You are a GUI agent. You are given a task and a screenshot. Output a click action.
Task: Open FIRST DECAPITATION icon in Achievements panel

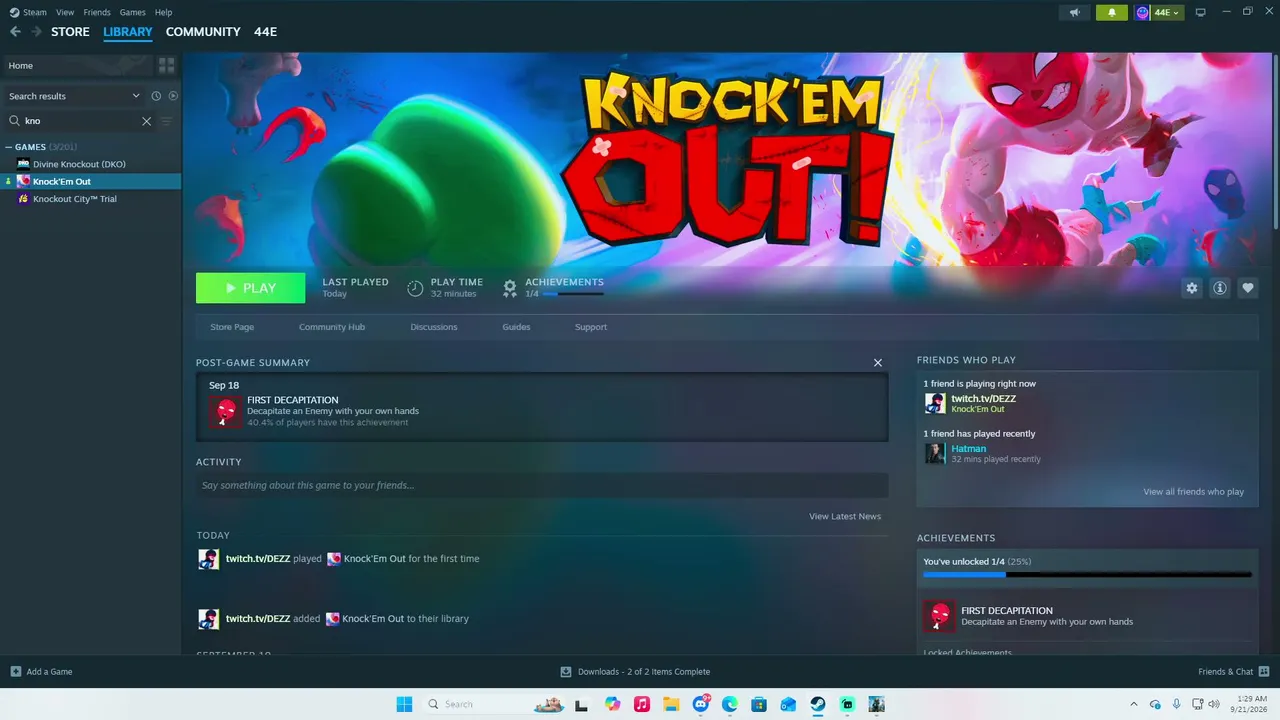pos(940,616)
